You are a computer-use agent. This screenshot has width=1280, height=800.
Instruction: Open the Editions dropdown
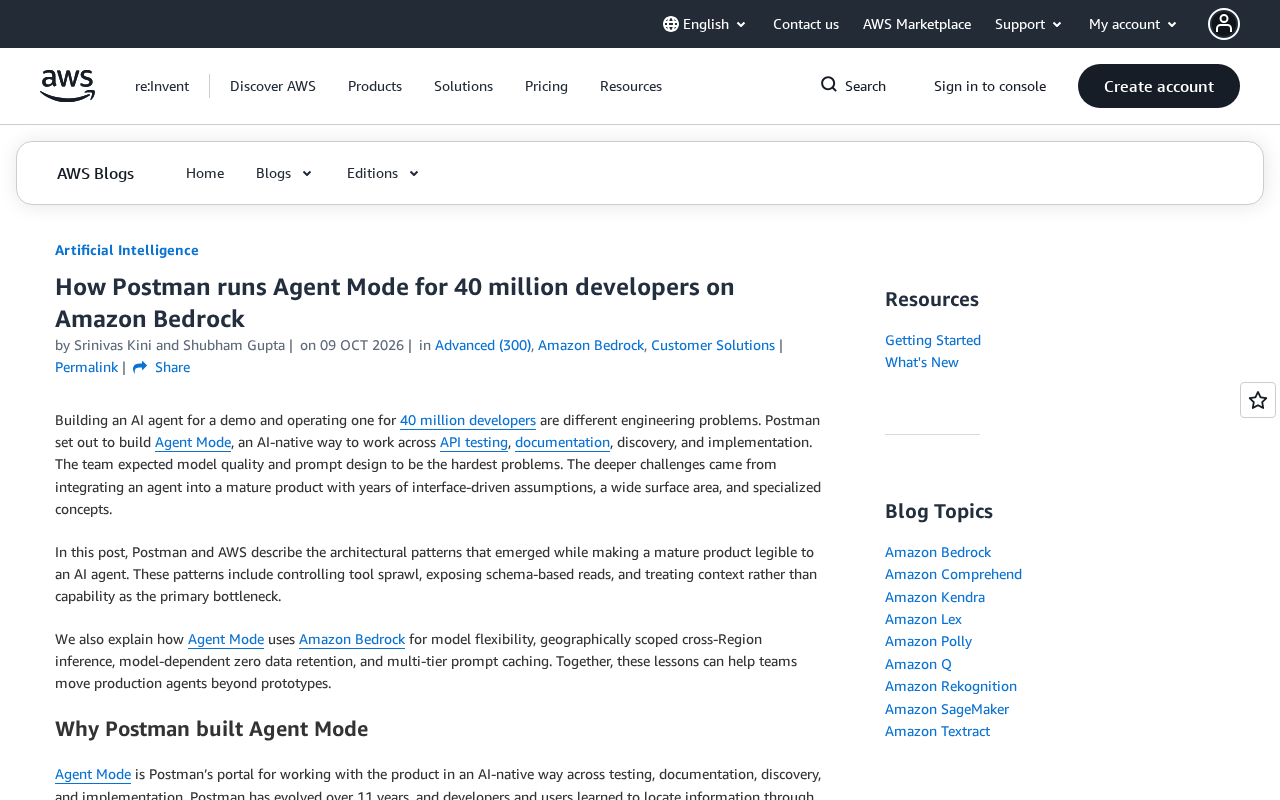[383, 173]
